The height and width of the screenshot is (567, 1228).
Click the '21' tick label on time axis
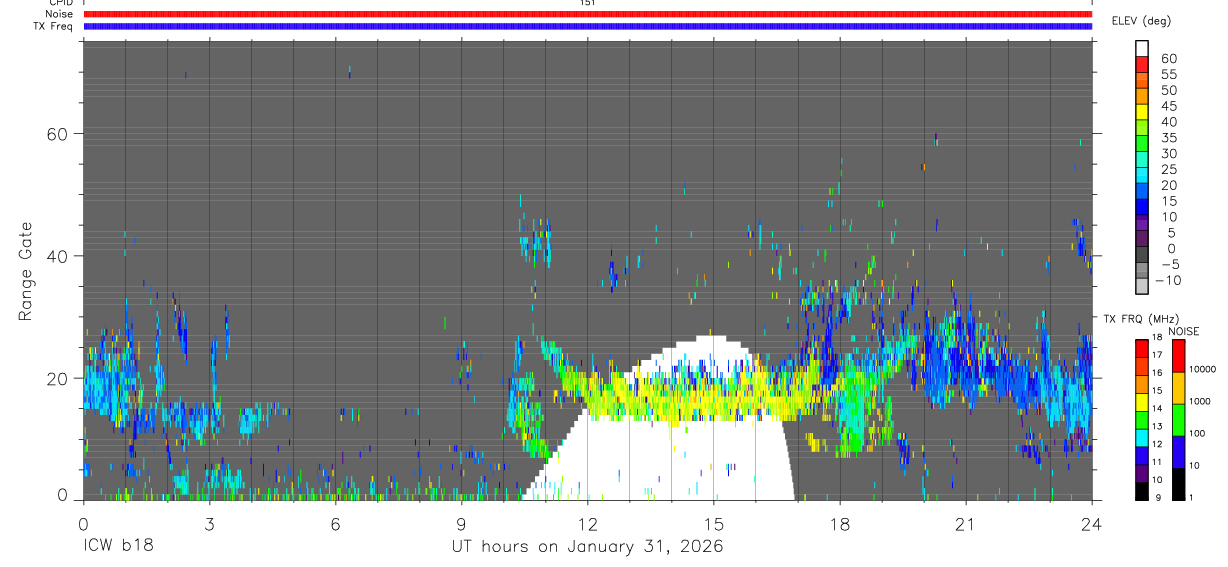click(x=965, y=524)
